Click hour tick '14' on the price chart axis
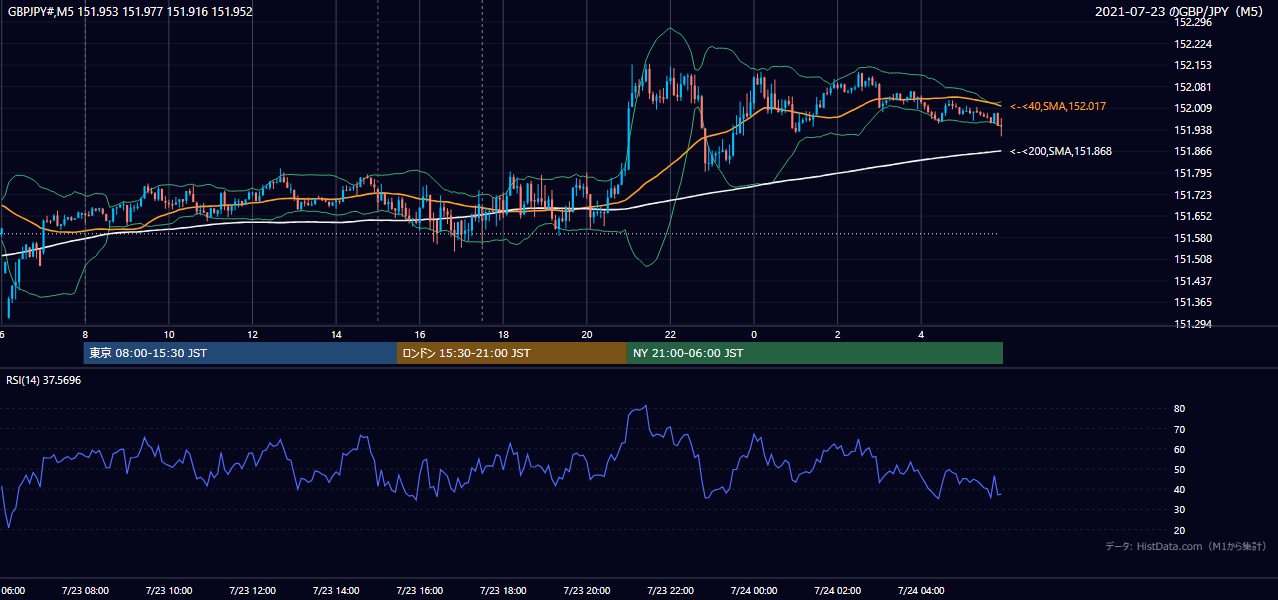This screenshot has height=600, width=1278. (336, 334)
